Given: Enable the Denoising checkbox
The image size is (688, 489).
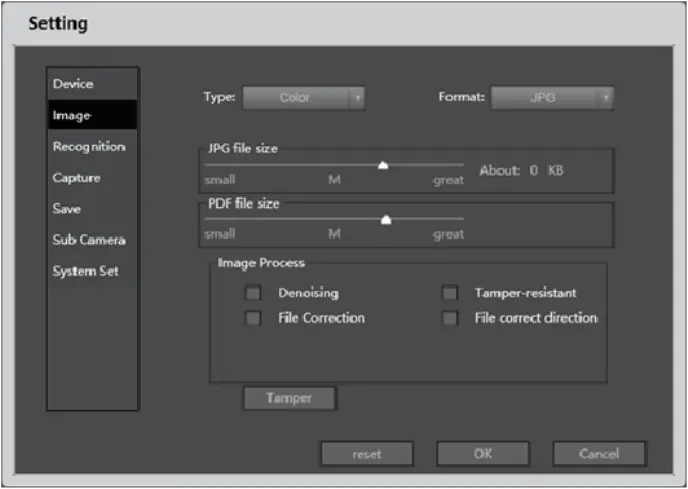Looking at the screenshot, I should (x=254, y=293).
